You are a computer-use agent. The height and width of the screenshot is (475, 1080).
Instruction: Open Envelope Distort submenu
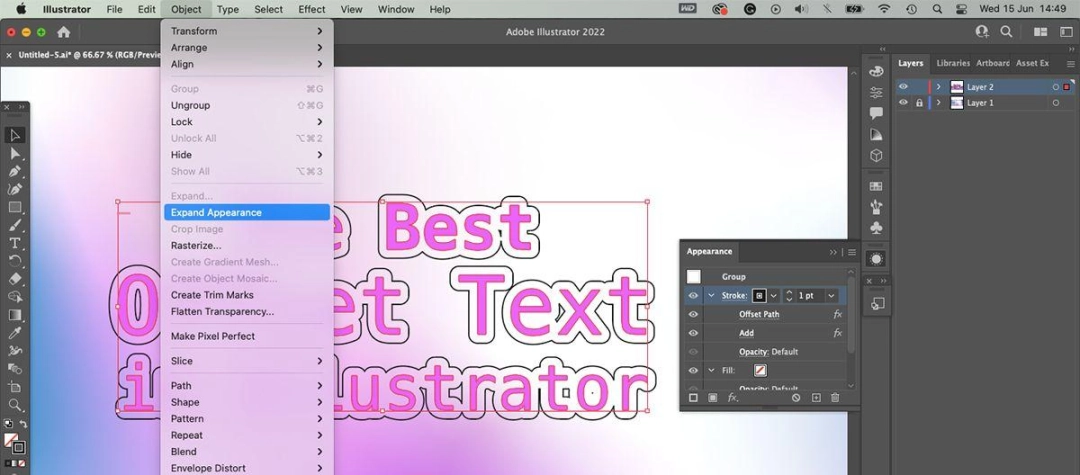click(247, 468)
